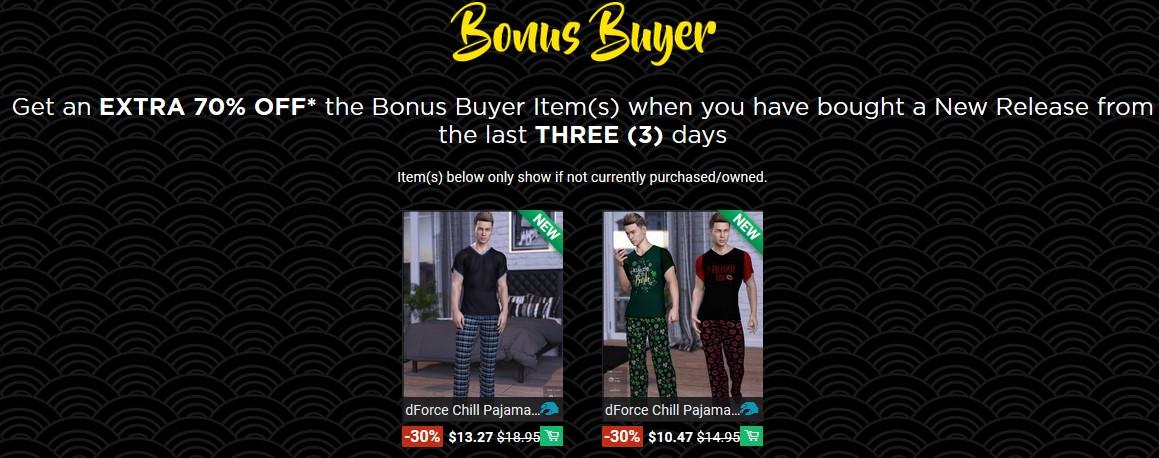The height and width of the screenshot is (458, 1159).
Task: Add the $13.27 pajama item to cart
Action: click(551, 437)
